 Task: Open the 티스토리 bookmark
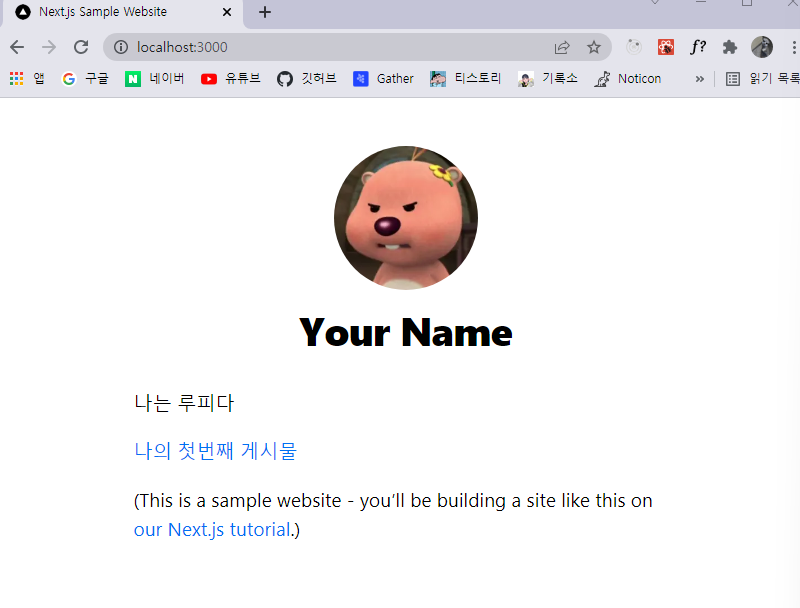click(x=465, y=79)
